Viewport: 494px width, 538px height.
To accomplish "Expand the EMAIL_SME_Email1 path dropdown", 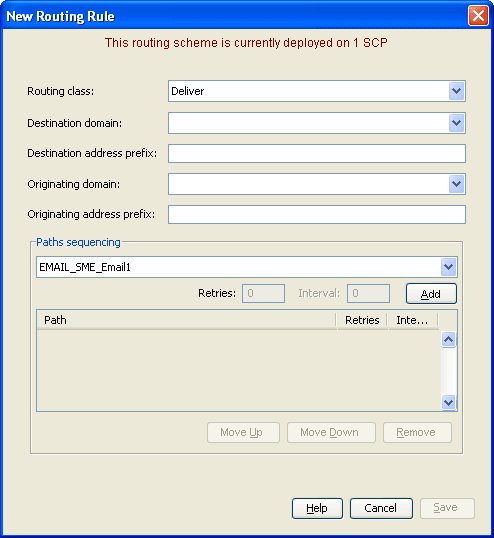I will point(449,267).
